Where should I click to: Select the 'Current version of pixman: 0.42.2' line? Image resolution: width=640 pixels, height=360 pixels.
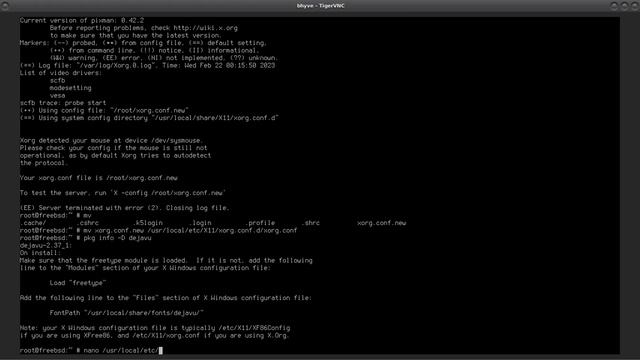point(82,20)
